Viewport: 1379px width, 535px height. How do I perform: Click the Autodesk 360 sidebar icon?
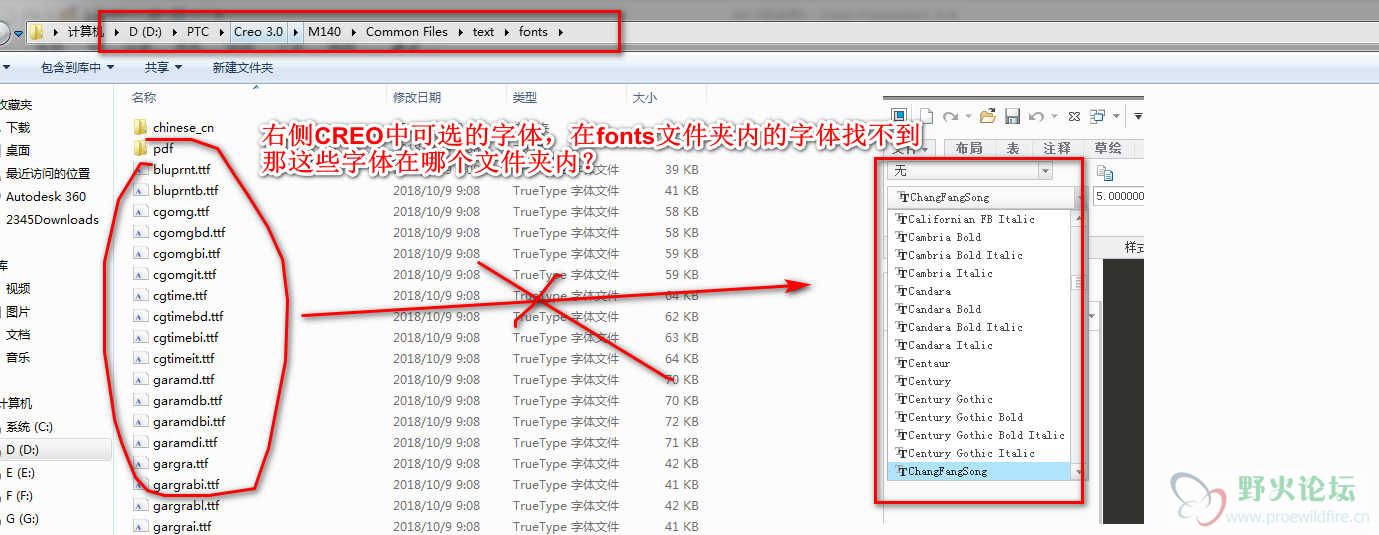(x=1, y=196)
